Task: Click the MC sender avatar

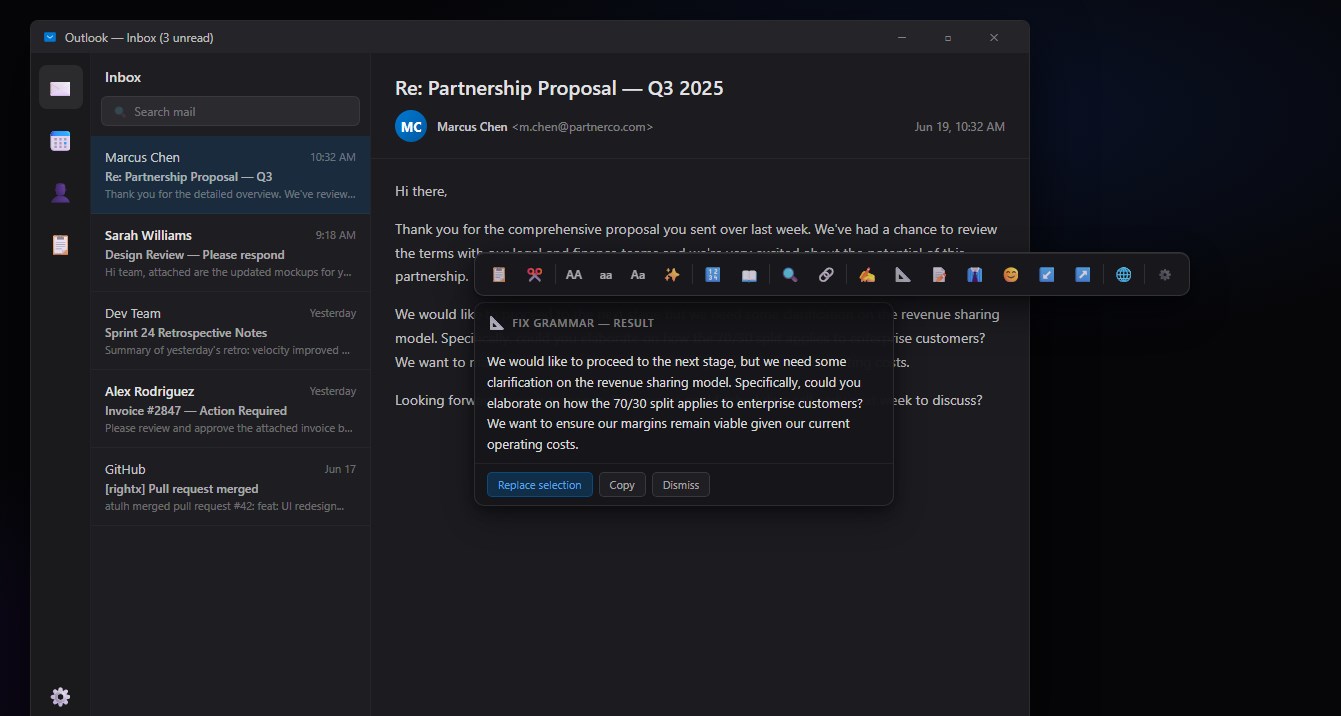Action: [411, 127]
